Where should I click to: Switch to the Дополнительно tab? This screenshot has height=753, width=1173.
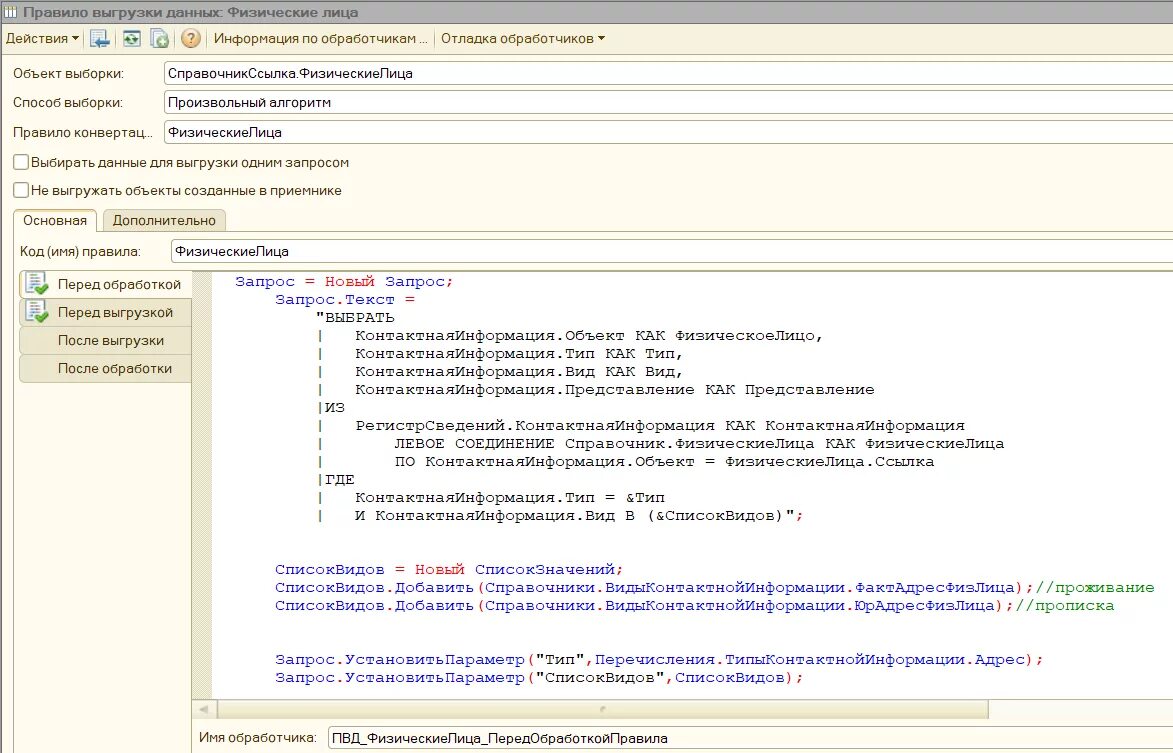(164, 221)
